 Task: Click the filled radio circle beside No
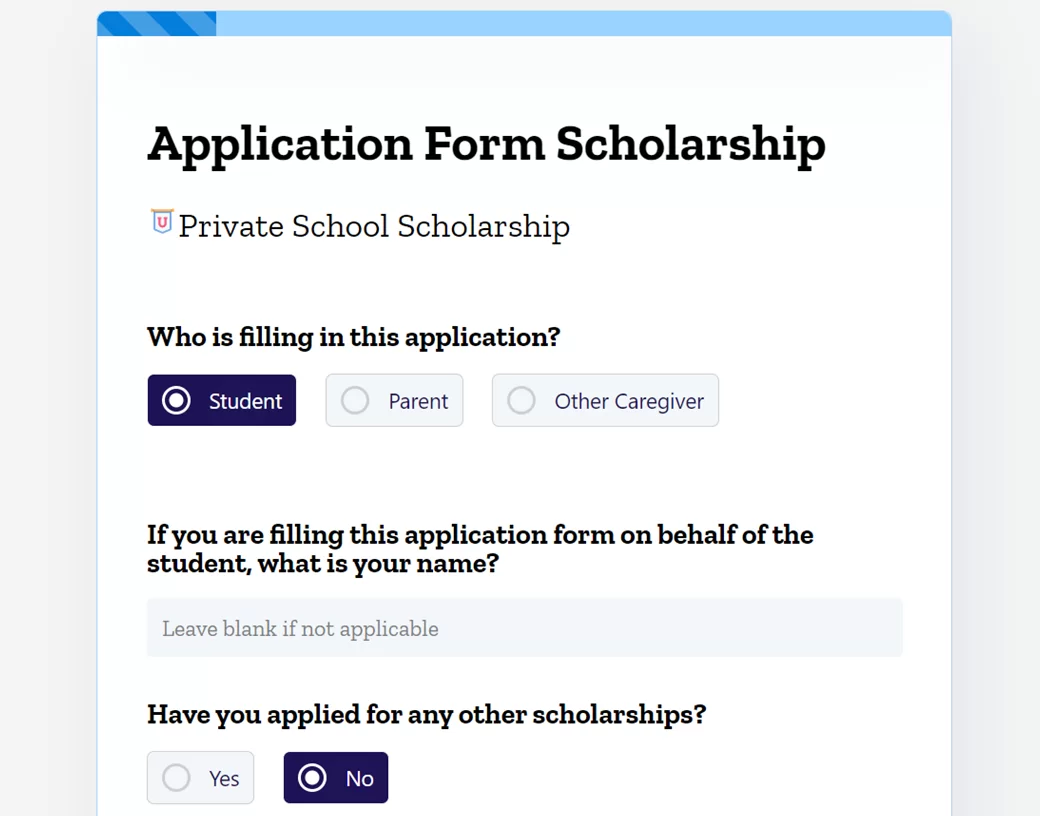click(x=312, y=778)
